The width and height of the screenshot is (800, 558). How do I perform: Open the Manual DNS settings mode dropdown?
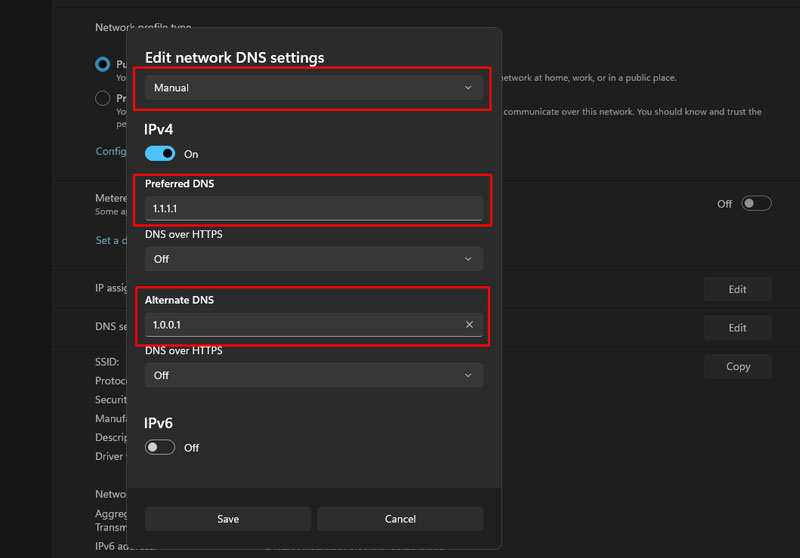(313, 88)
